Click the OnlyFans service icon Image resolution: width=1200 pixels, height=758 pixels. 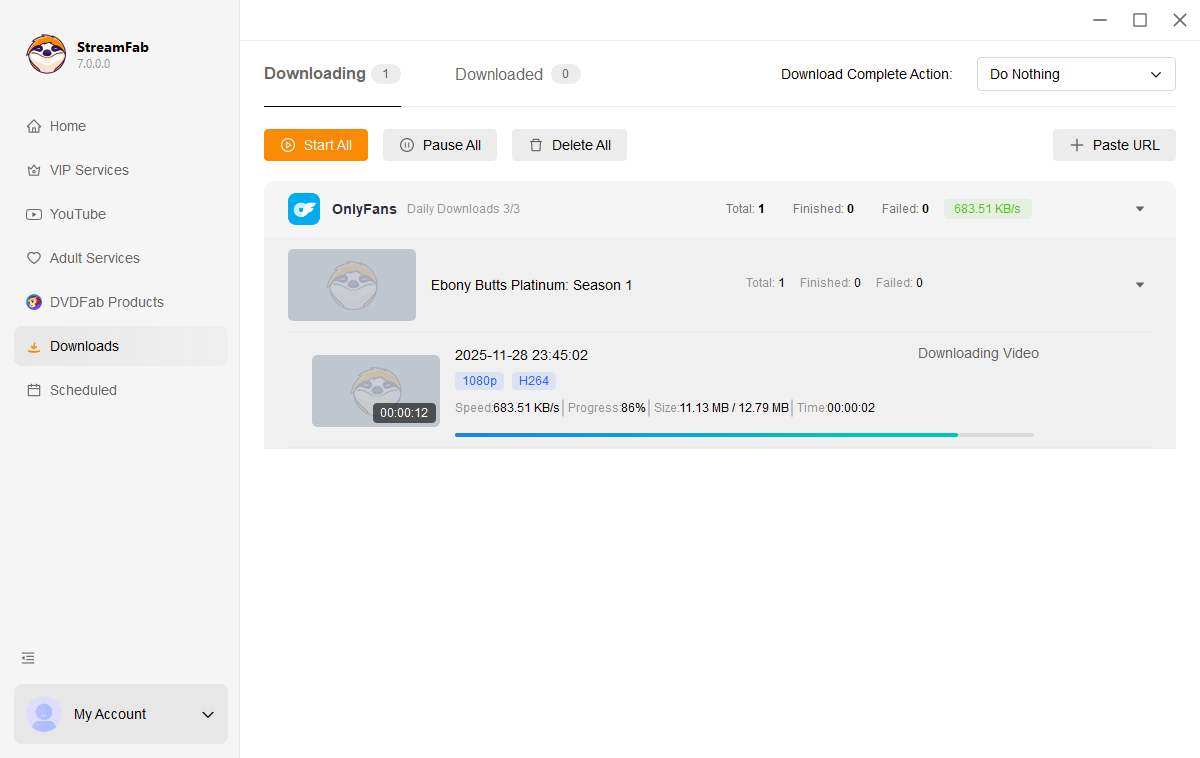tap(304, 209)
